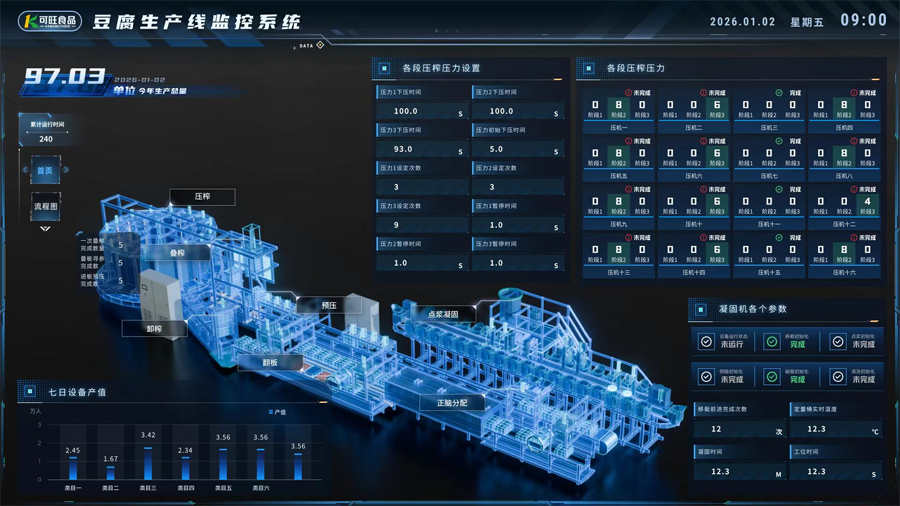Select the 正脑分配 label on the 3D model

[452, 403]
